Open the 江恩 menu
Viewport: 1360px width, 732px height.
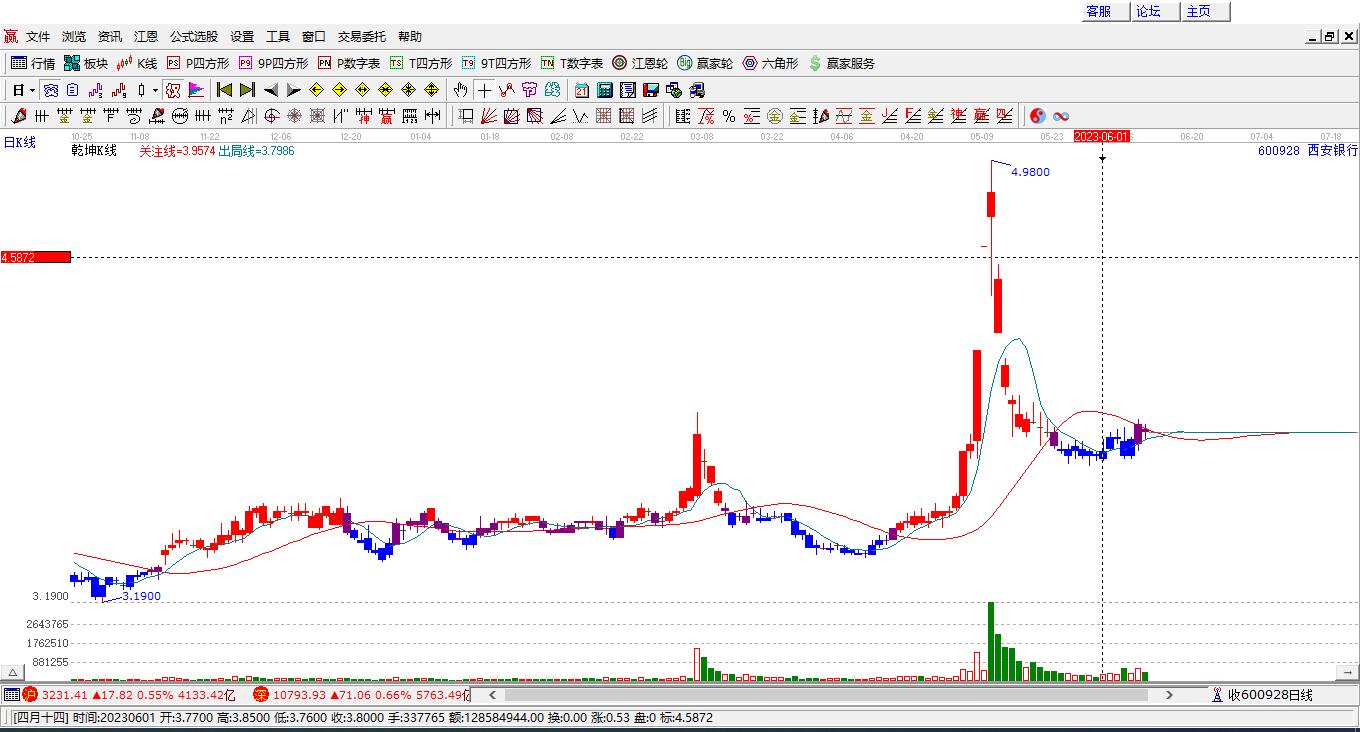pyautogui.click(x=146, y=37)
